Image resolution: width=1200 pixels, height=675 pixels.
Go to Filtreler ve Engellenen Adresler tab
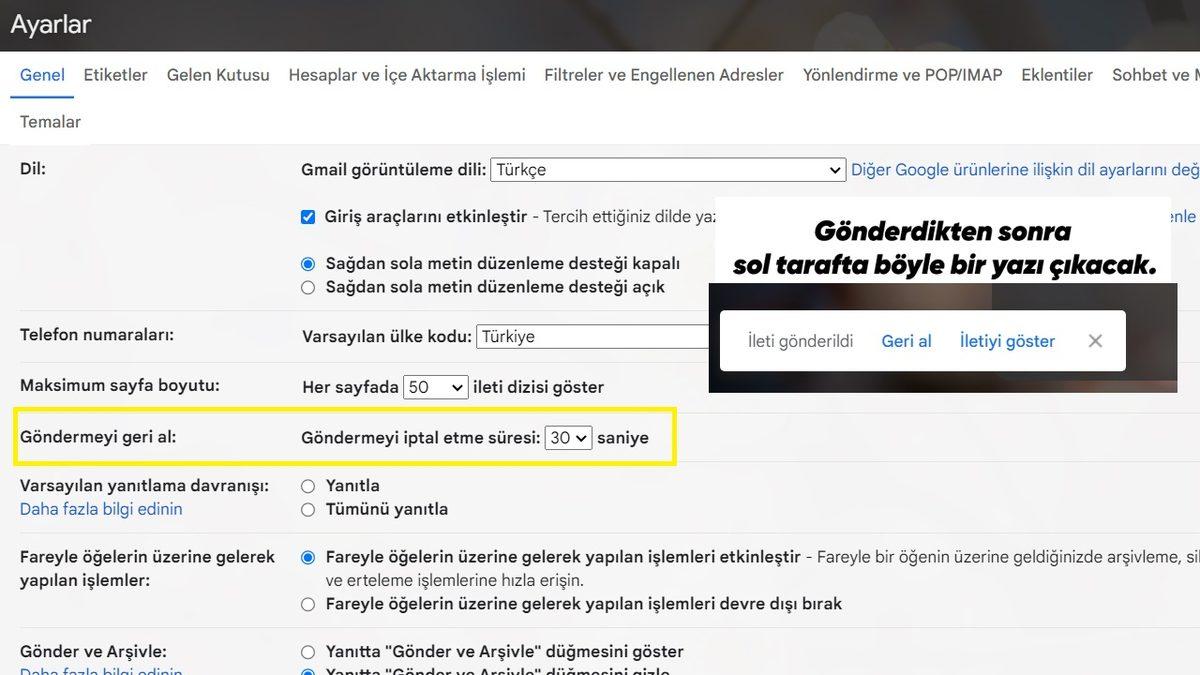coord(663,74)
